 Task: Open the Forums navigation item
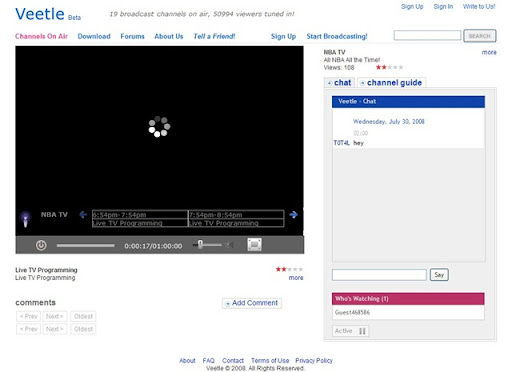tap(132, 36)
